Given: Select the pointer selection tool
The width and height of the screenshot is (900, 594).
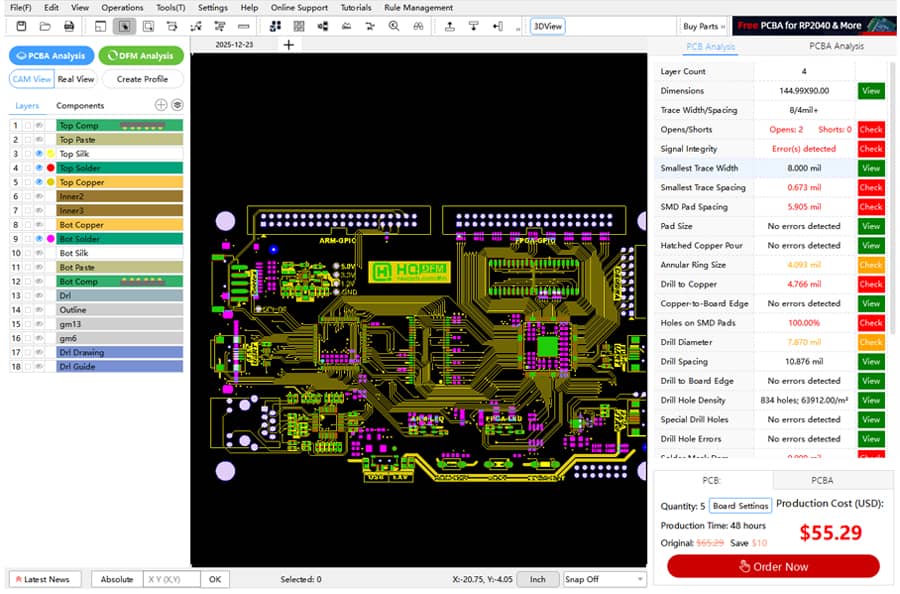Looking at the screenshot, I should (x=123, y=26).
